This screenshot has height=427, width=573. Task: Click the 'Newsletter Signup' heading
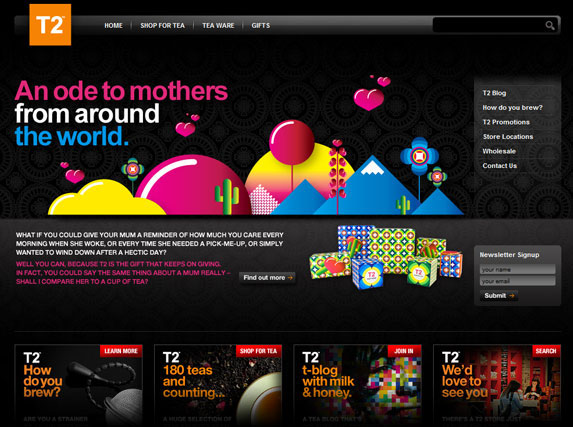[509, 255]
